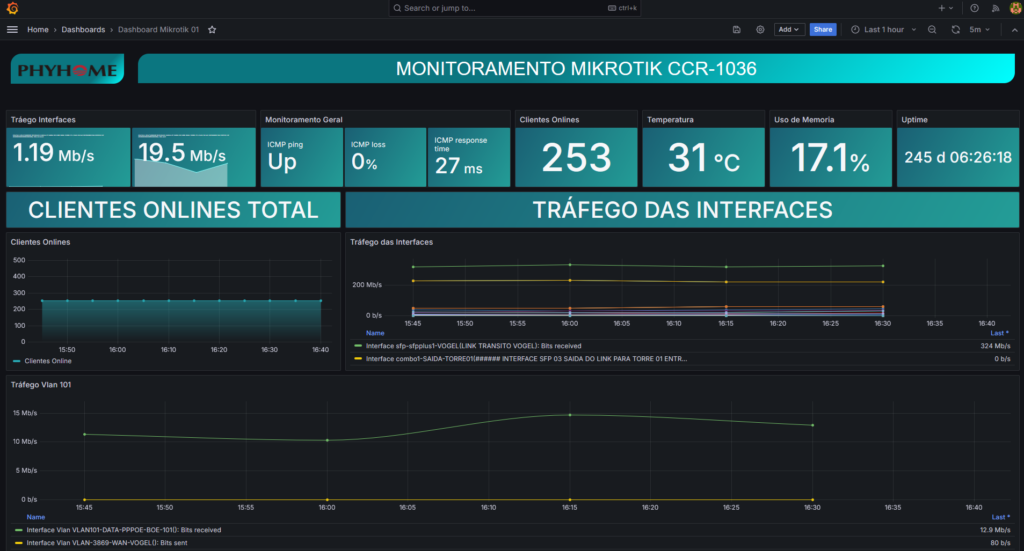This screenshot has height=551, width=1024.
Task: Open the help question mark icon
Action: coord(974,8)
